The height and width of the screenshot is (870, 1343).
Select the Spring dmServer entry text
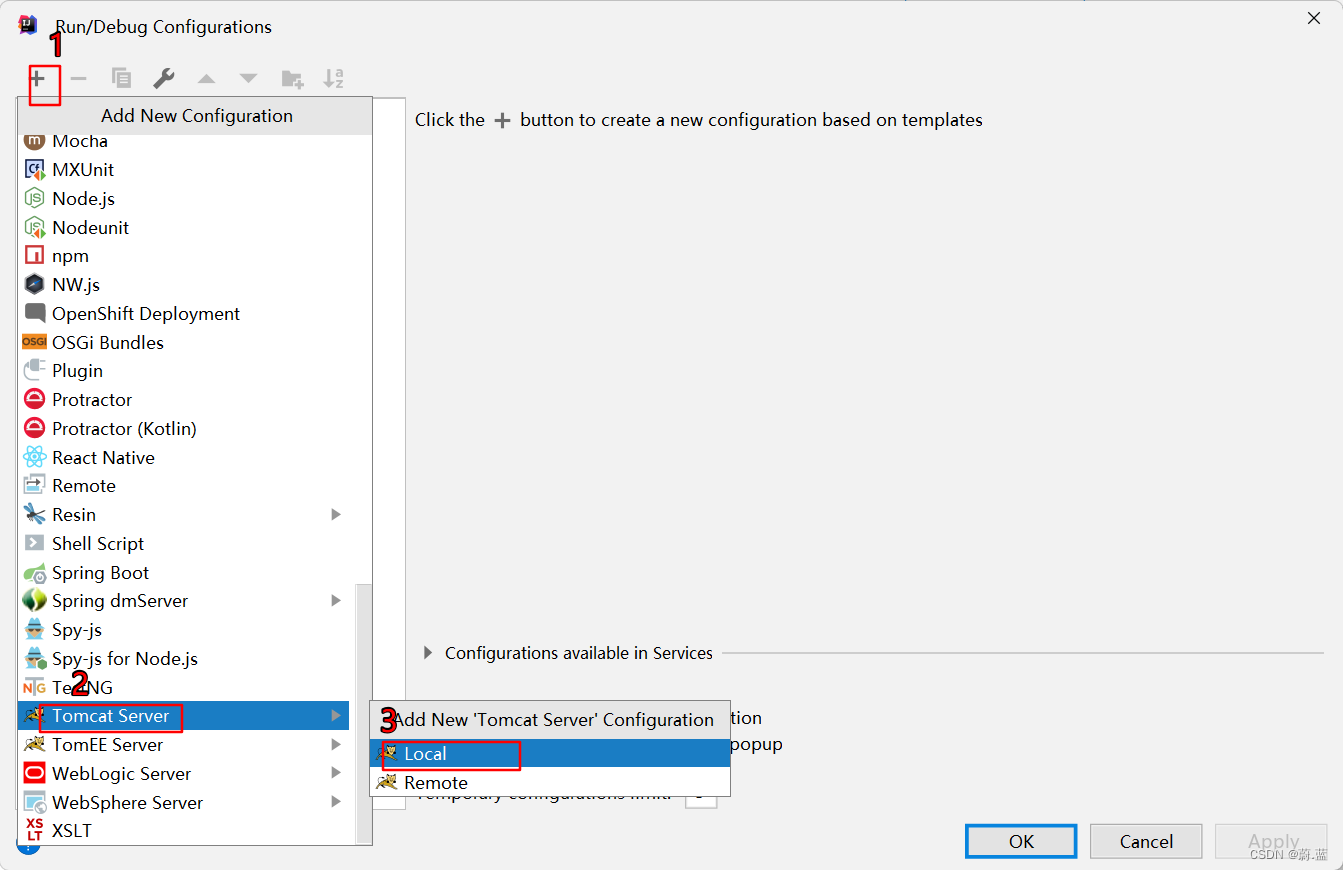[x=120, y=601]
